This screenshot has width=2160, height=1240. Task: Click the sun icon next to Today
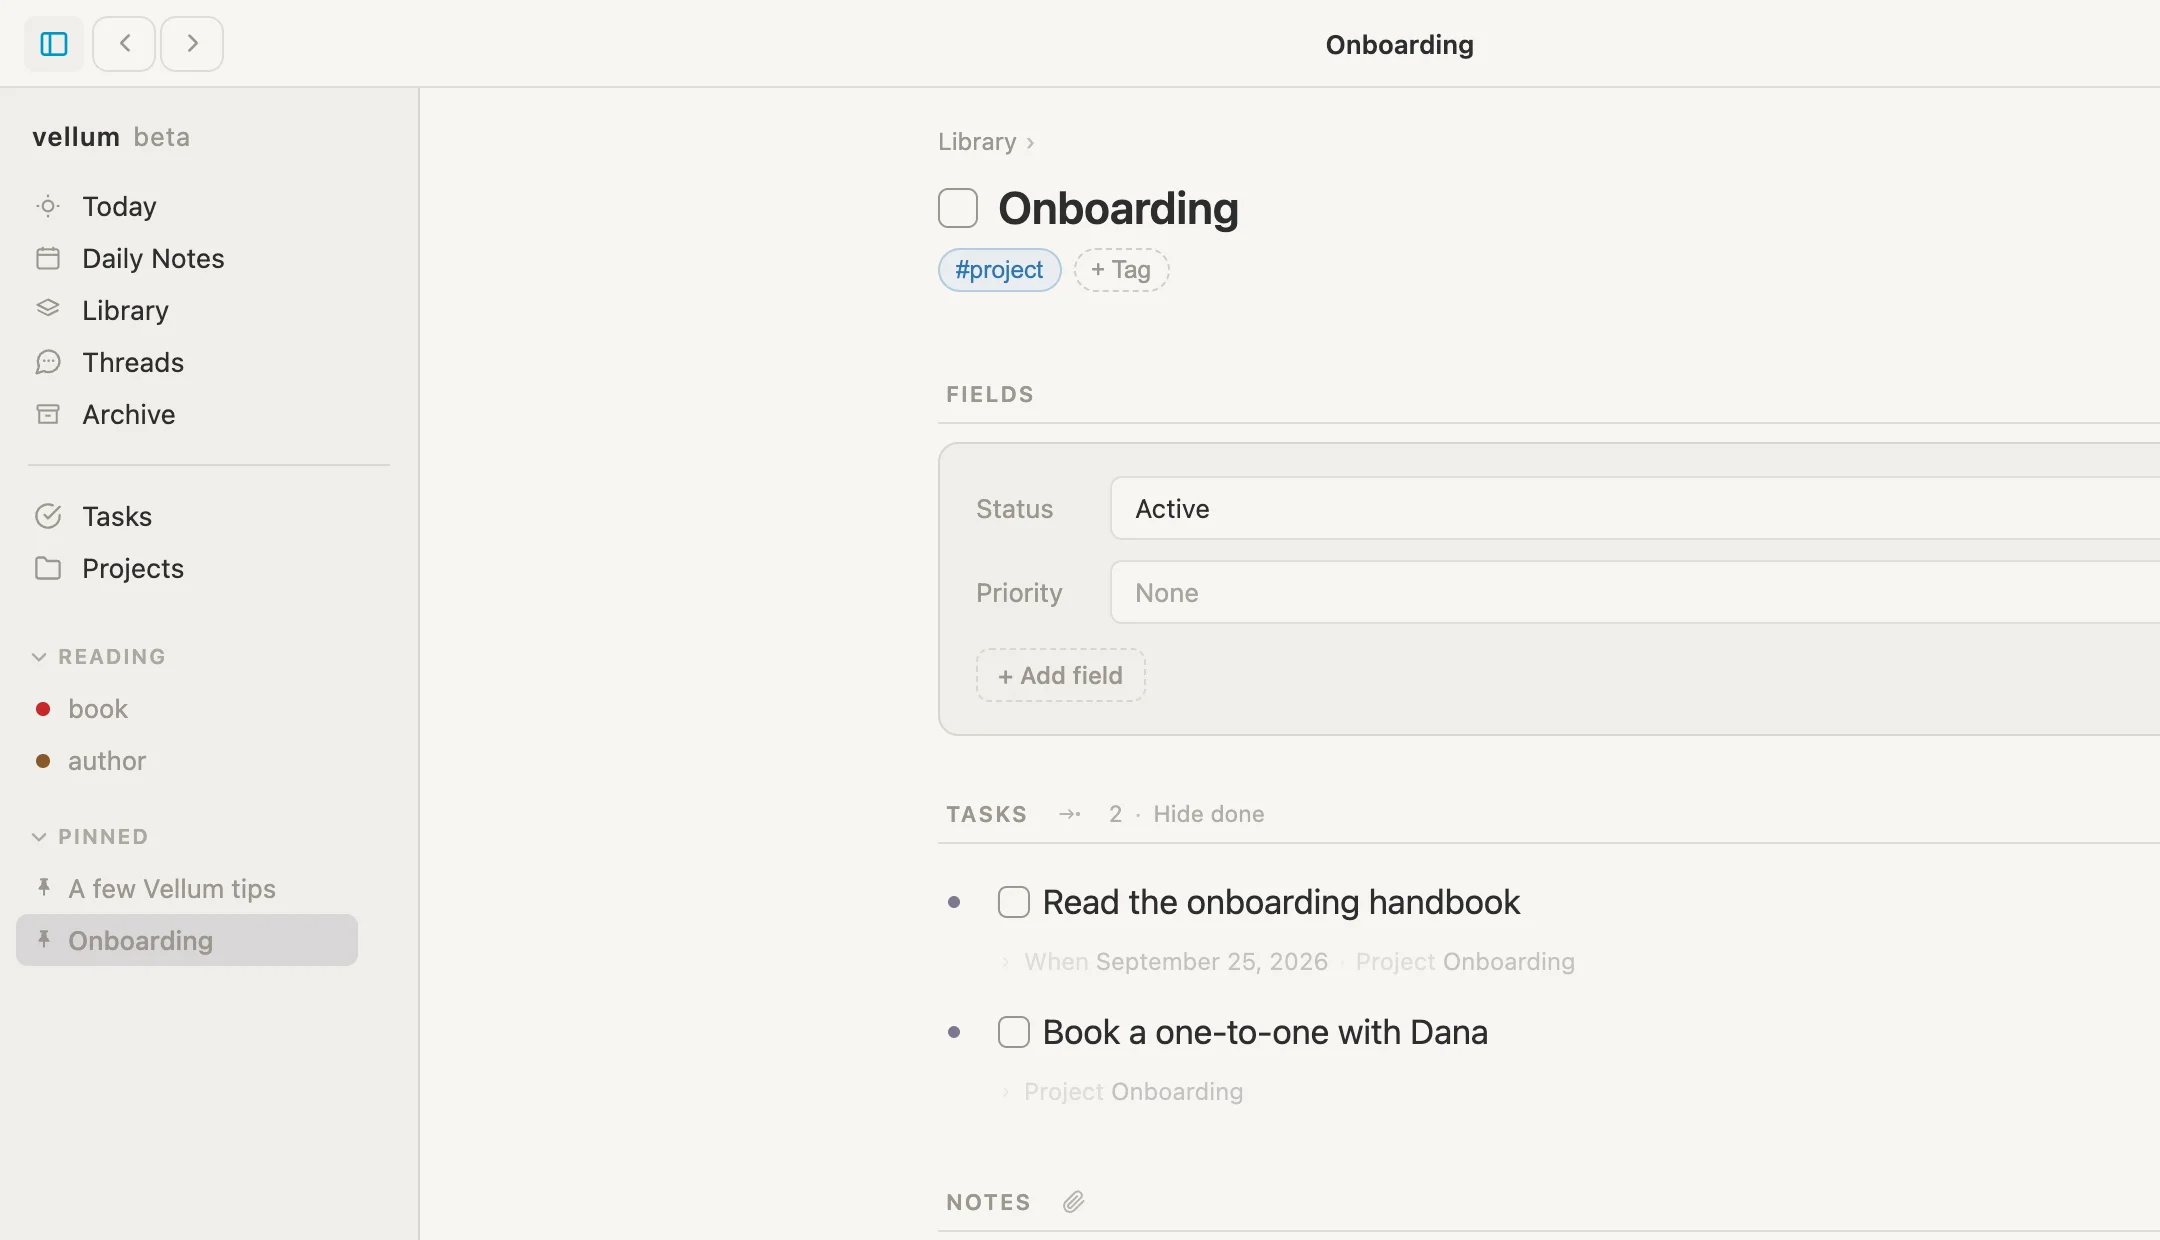click(x=48, y=206)
